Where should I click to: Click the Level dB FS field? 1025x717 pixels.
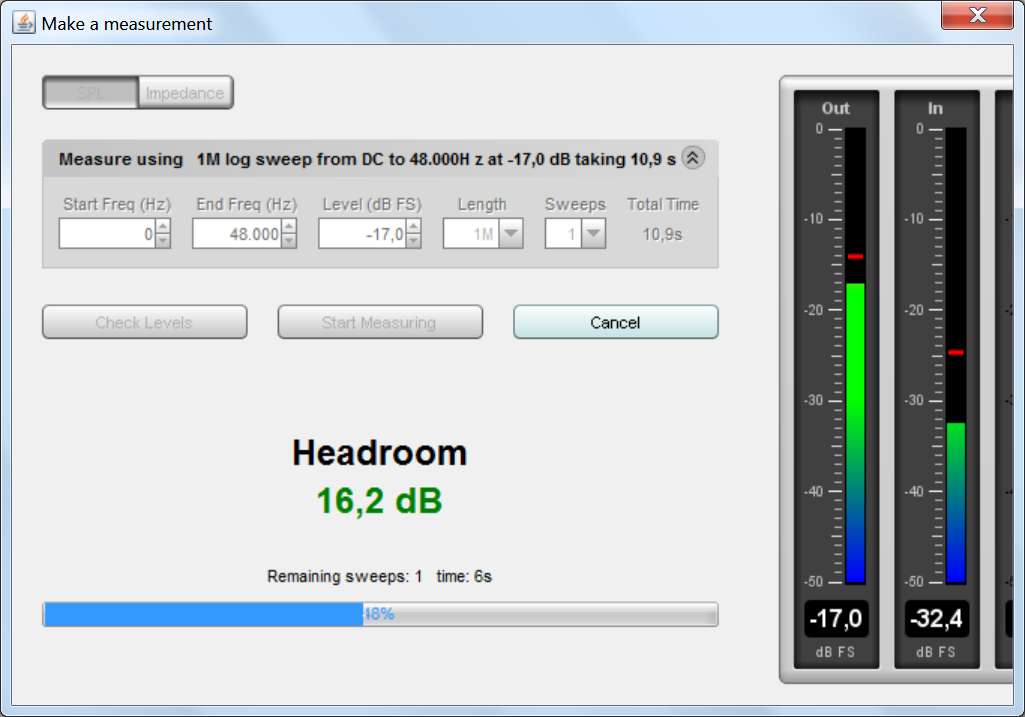(x=362, y=234)
